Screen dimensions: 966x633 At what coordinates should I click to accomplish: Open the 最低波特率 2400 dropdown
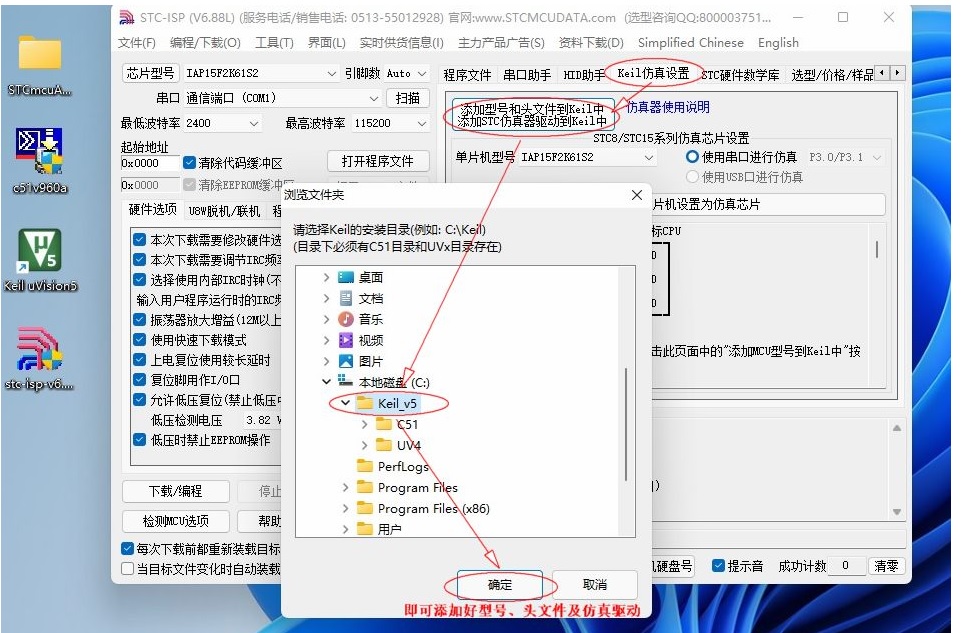[x=222, y=123]
